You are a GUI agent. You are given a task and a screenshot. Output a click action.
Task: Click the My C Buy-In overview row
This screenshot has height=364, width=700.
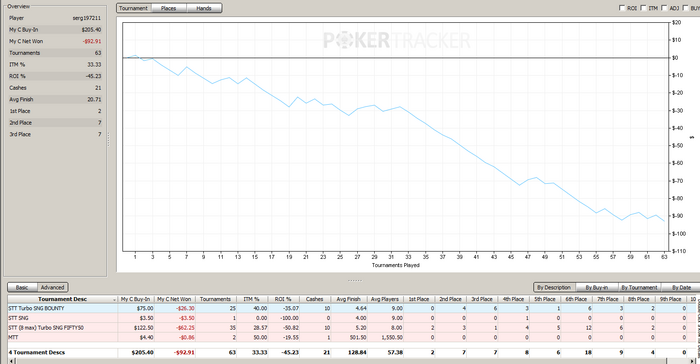coord(55,29)
